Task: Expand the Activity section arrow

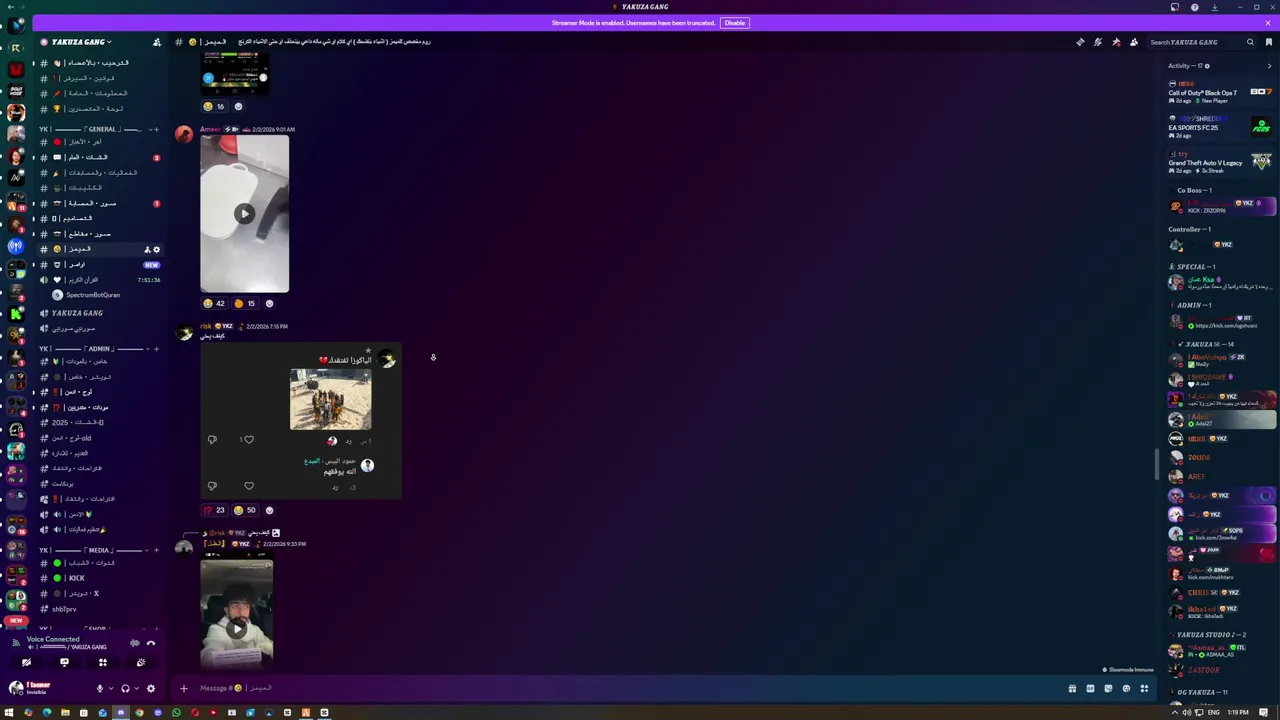Action: pyautogui.click(x=1269, y=66)
